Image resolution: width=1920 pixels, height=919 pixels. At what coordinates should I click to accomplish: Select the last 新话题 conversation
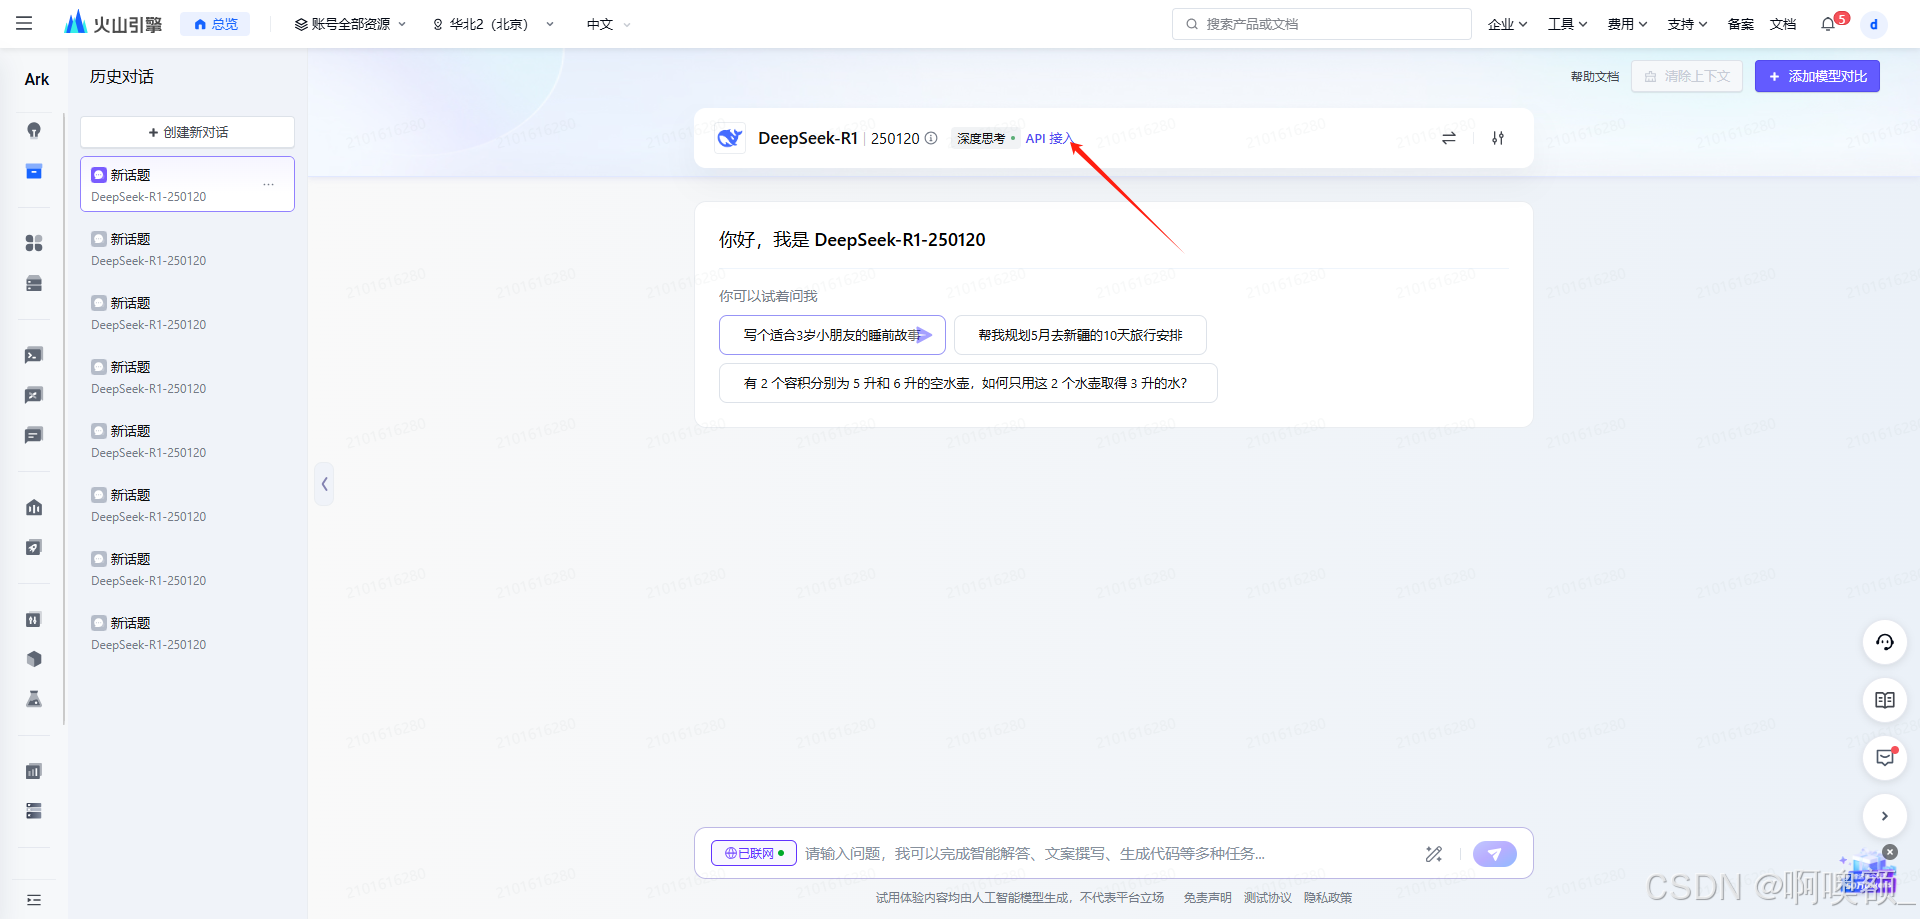tap(187, 633)
